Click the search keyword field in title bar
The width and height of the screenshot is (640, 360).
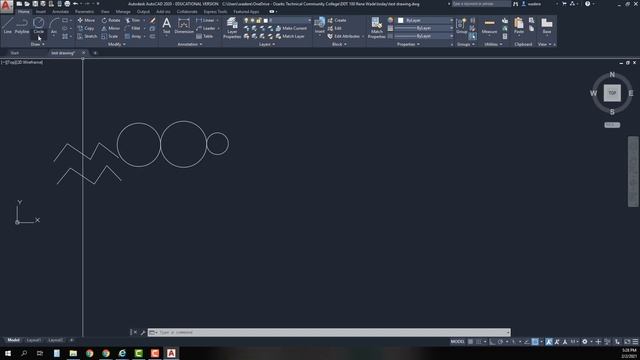pyautogui.click(x=481, y=4)
